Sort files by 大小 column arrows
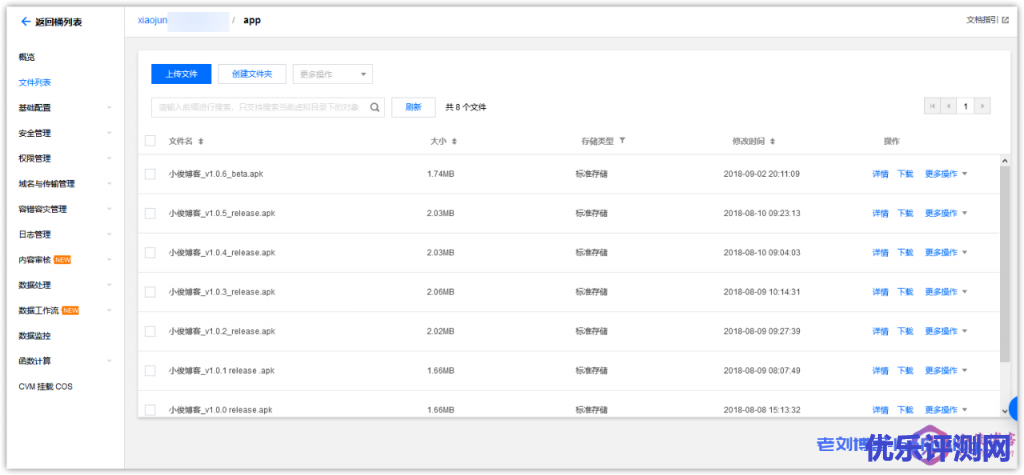Viewport: 1024px width, 475px height. coord(454,142)
